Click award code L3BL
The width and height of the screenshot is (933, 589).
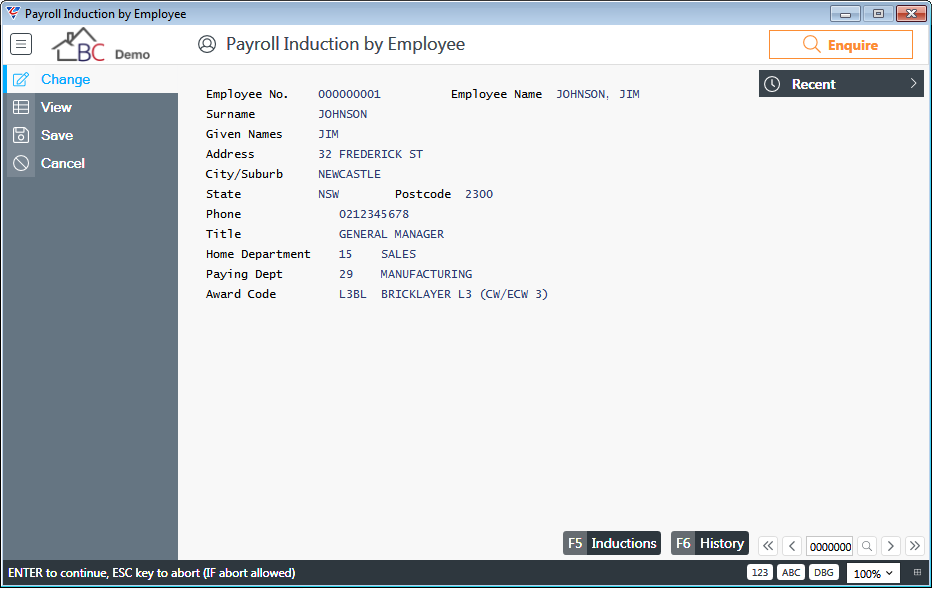click(x=353, y=294)
